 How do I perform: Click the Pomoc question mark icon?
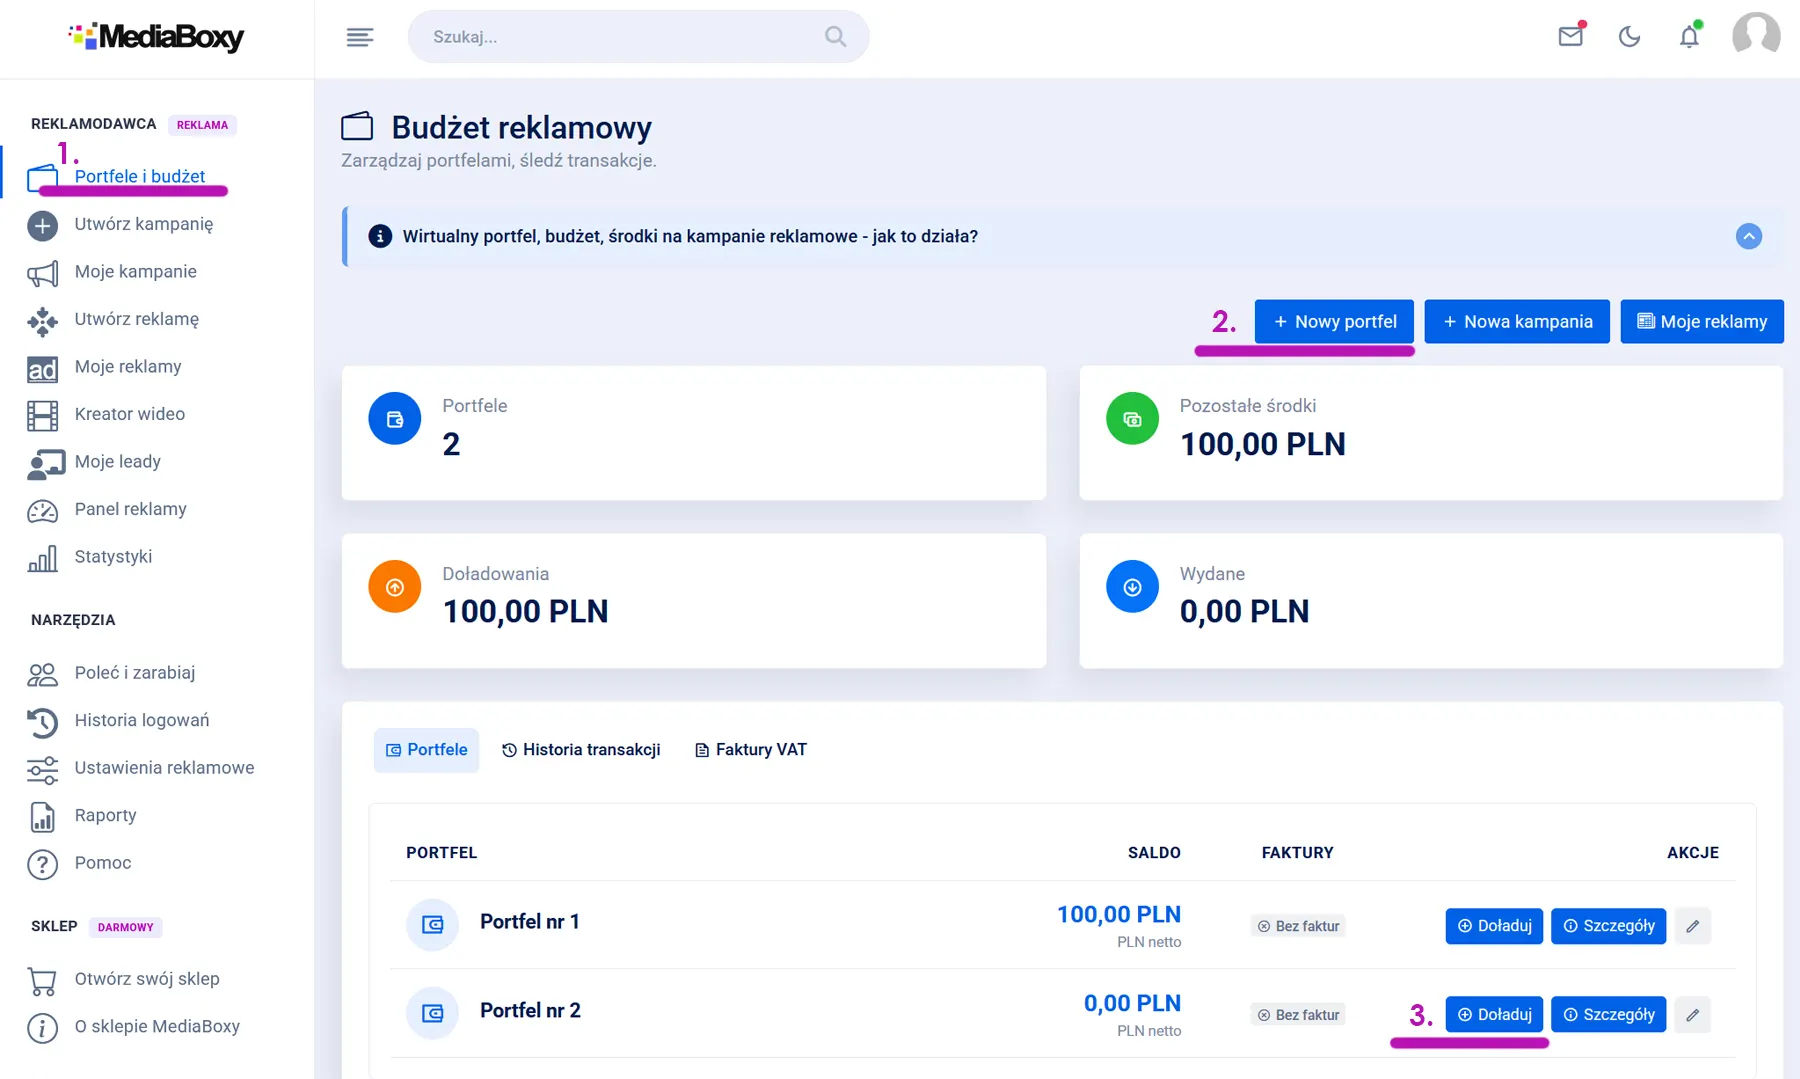(42, 864)
